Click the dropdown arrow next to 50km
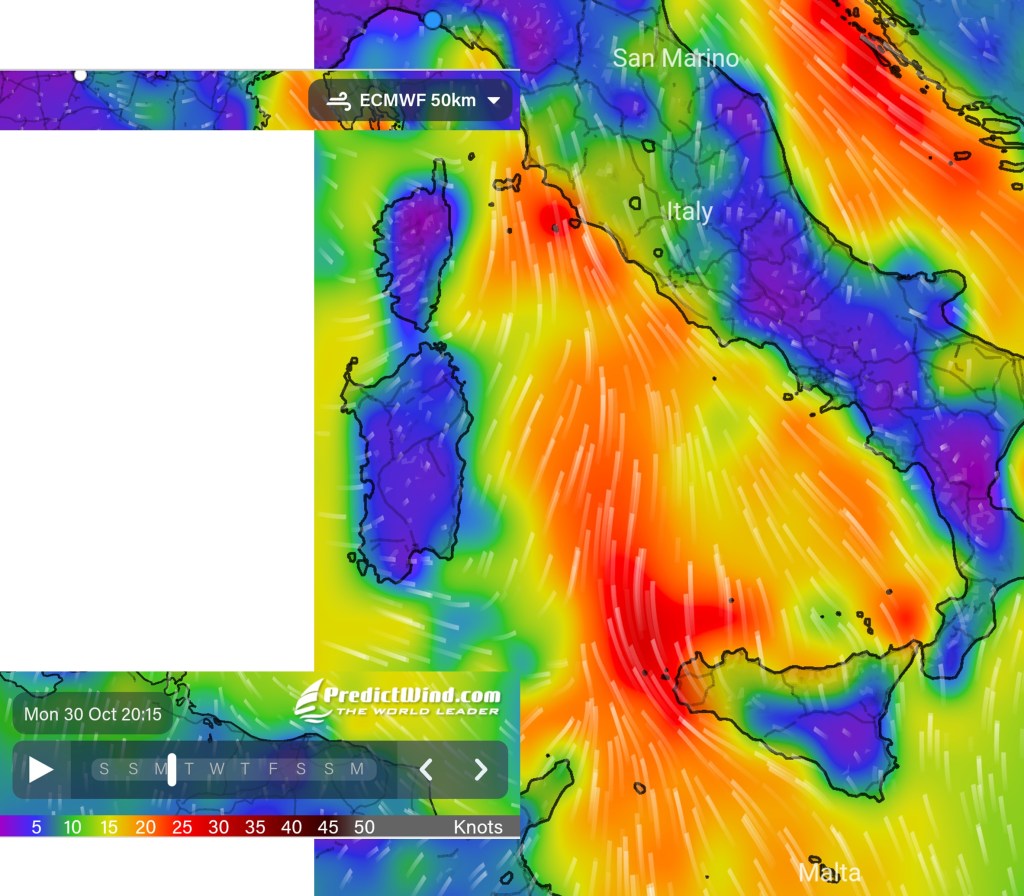The image size is (1024, 896). coord(493,101)
